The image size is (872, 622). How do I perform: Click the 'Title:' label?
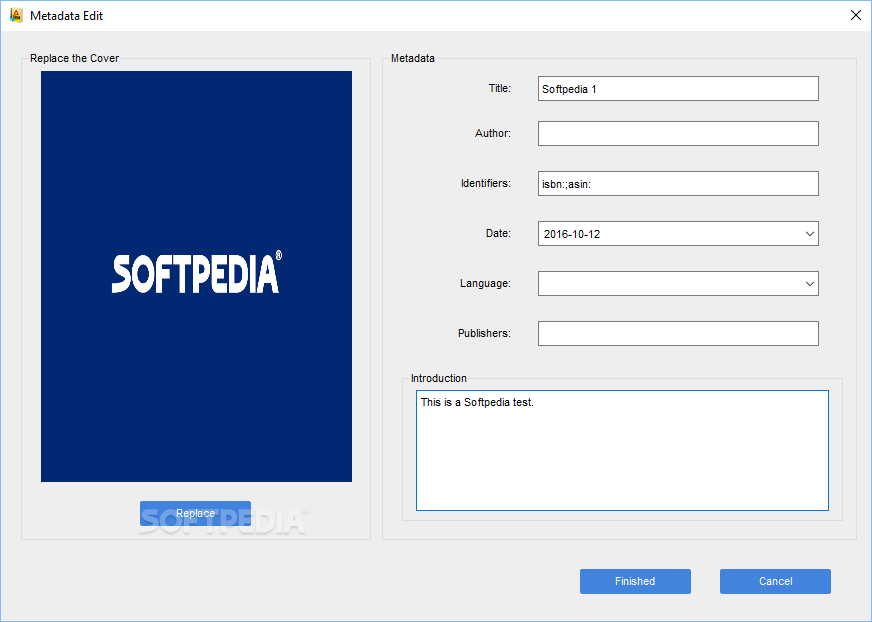click(x=499, y=88)
